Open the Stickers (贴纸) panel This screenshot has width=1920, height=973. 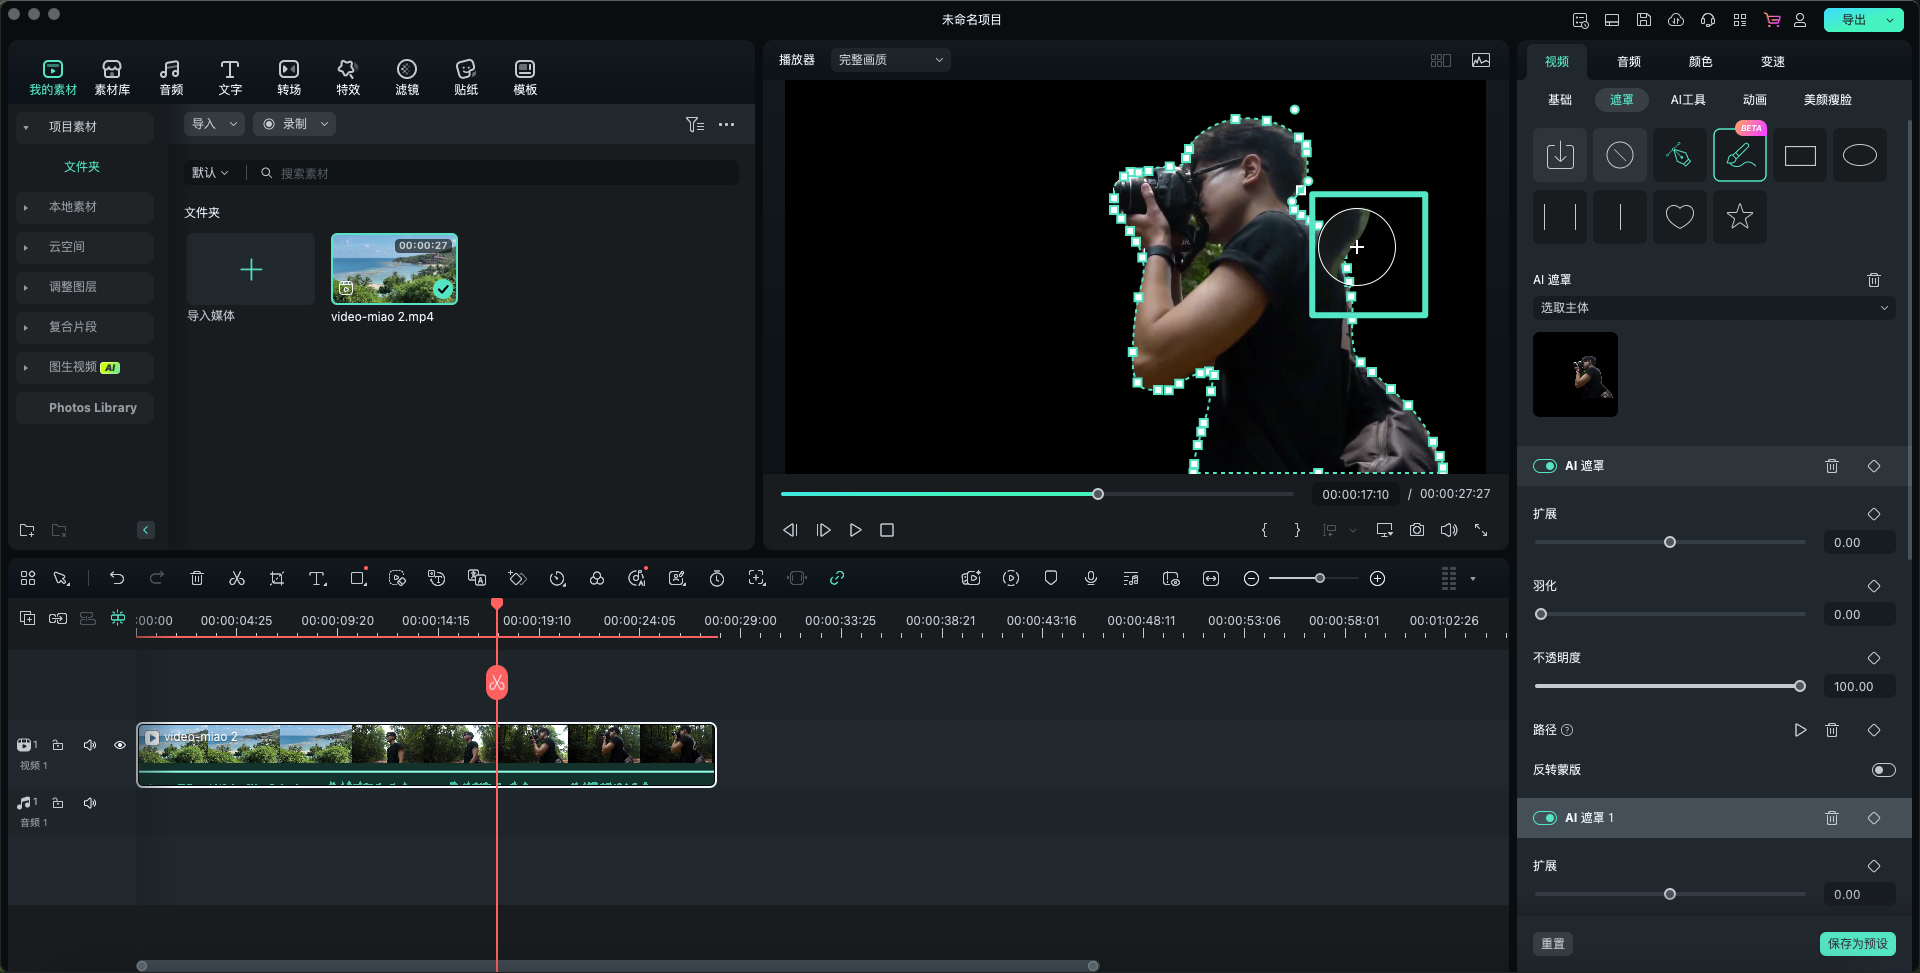pyautogui.click(x=466, y=76)
